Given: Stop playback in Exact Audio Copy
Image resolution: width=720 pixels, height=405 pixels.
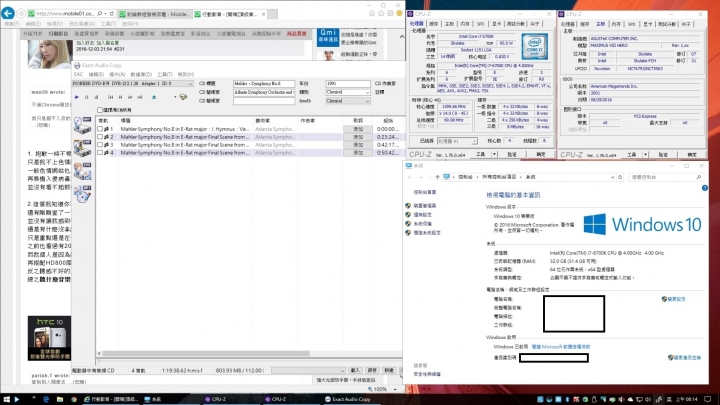Looking at the screenshot, I should pos(96,97).
